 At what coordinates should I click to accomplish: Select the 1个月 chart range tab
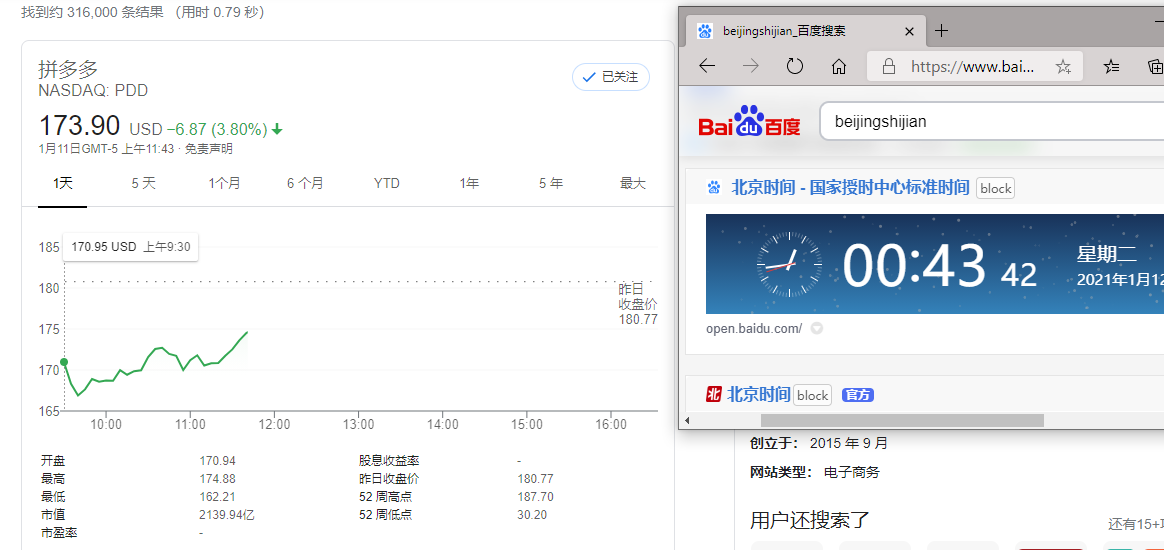point(224,183)
